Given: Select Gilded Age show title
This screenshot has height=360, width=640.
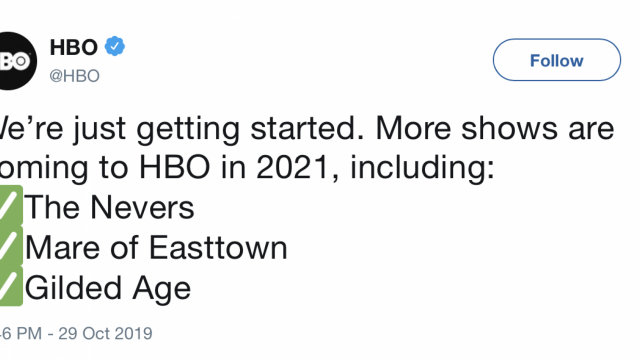Looking at the screenshot, I should point(108,289).
